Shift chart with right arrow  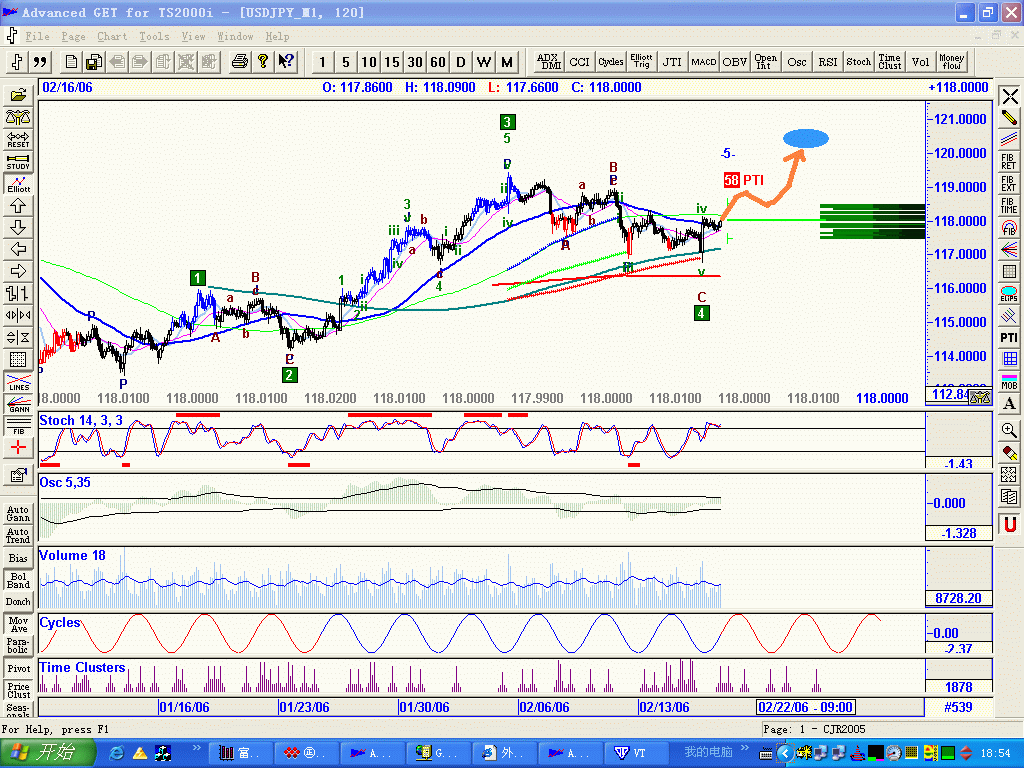18,271
